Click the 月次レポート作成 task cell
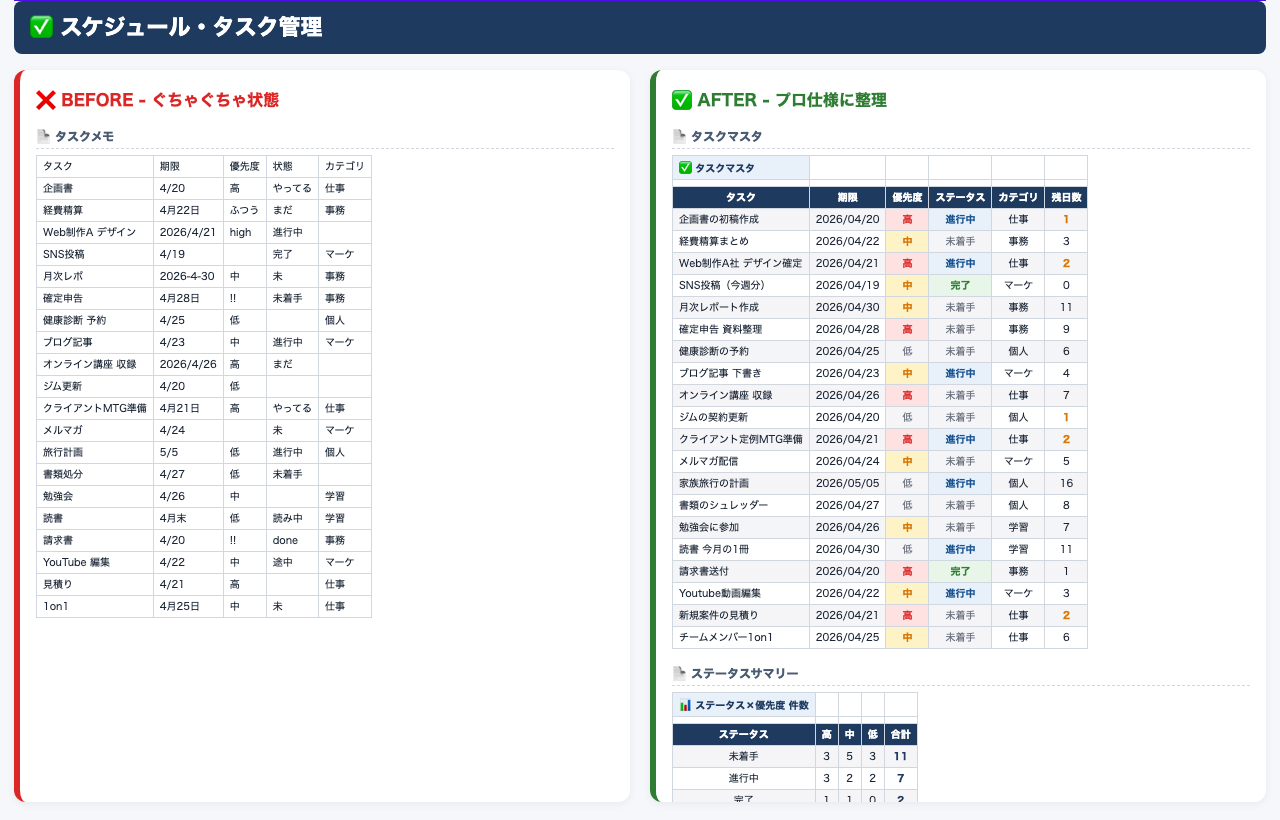The width and height of the screenshot is (1280, 820). coord(741,307)
